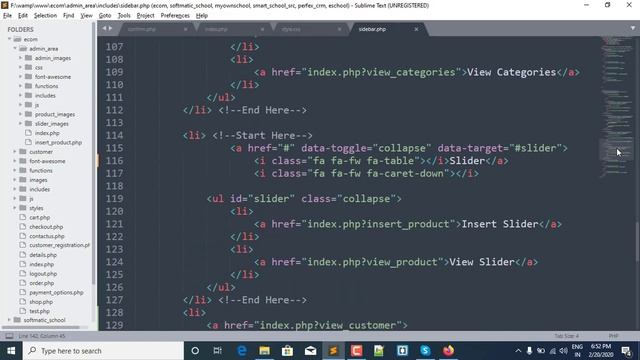This screenshot has height=360, width=640.
Task: Collapse the admin_area folder arrow
Action: [15, 49]
